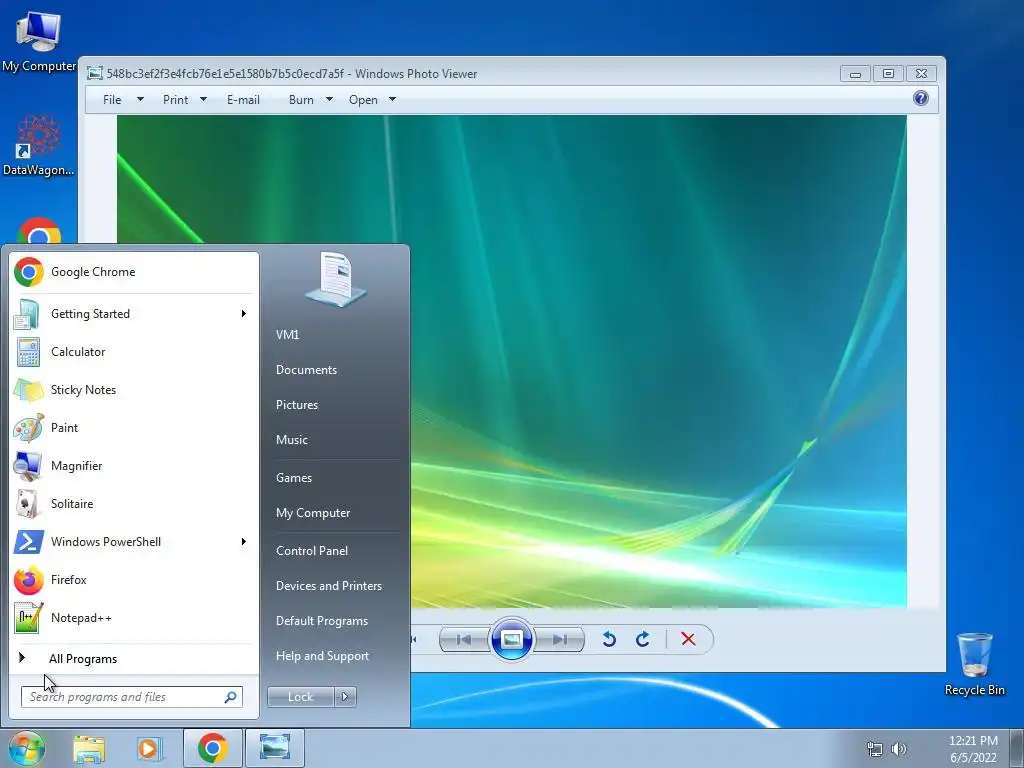Click Show desktop strip at taskbar end

pyautogui.click(x=1016, y=748)
